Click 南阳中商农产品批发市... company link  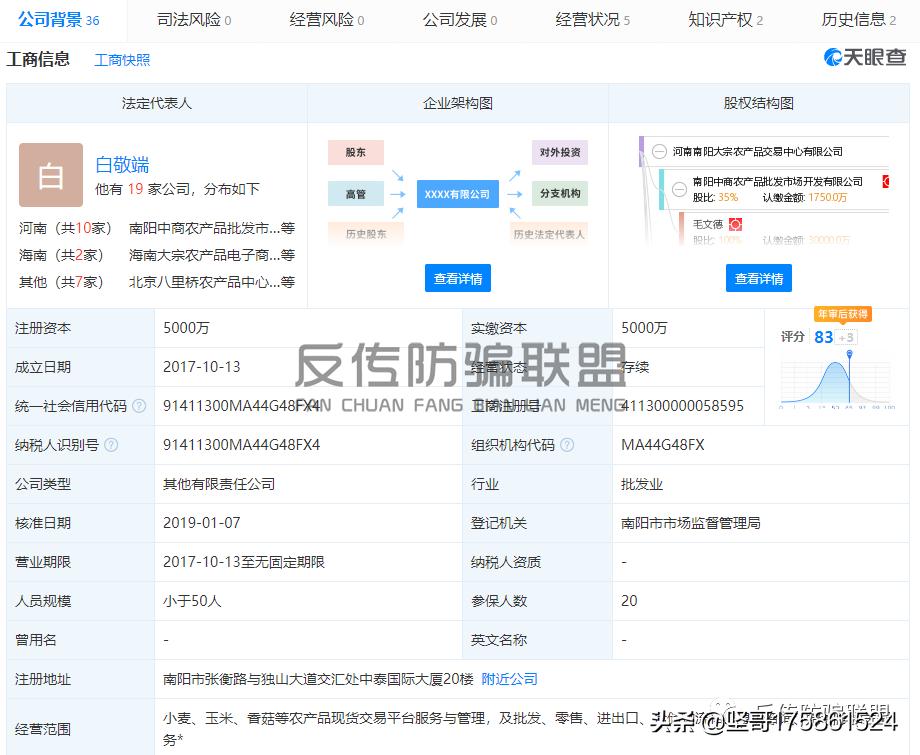[x=212, y=228]
